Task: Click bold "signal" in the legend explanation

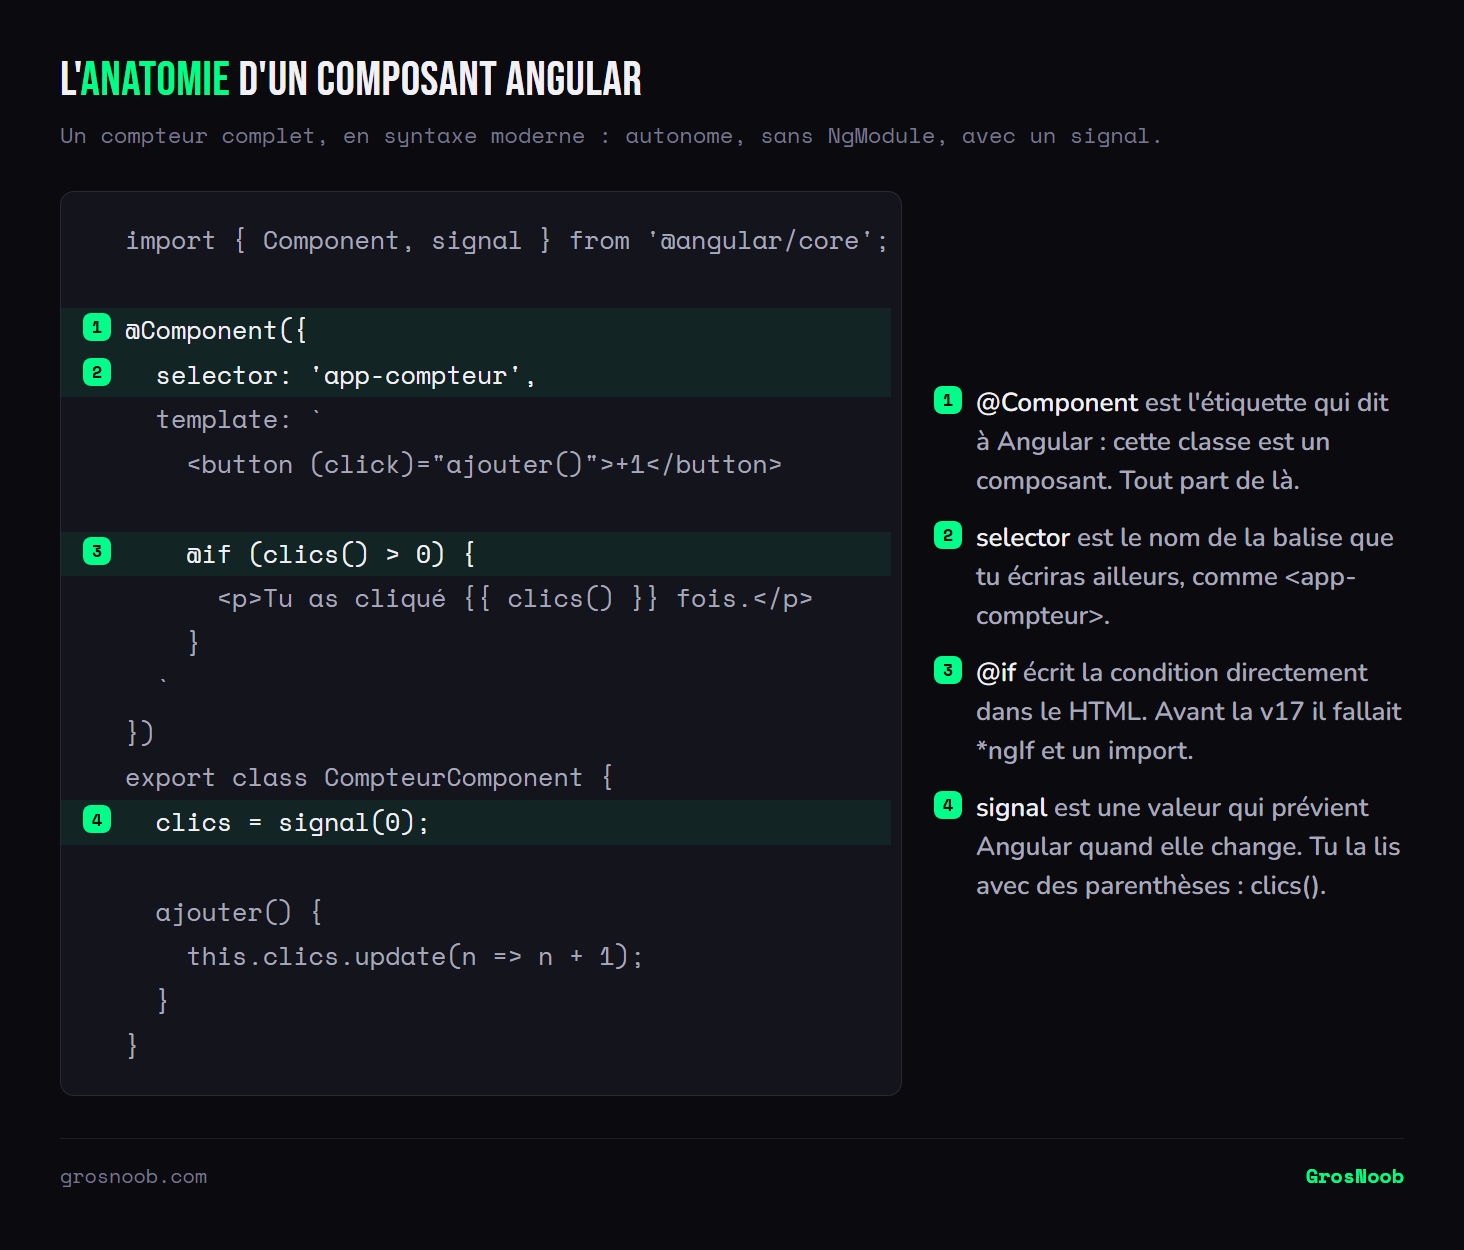Action: pyautogui.click(x=1011, y=808)
